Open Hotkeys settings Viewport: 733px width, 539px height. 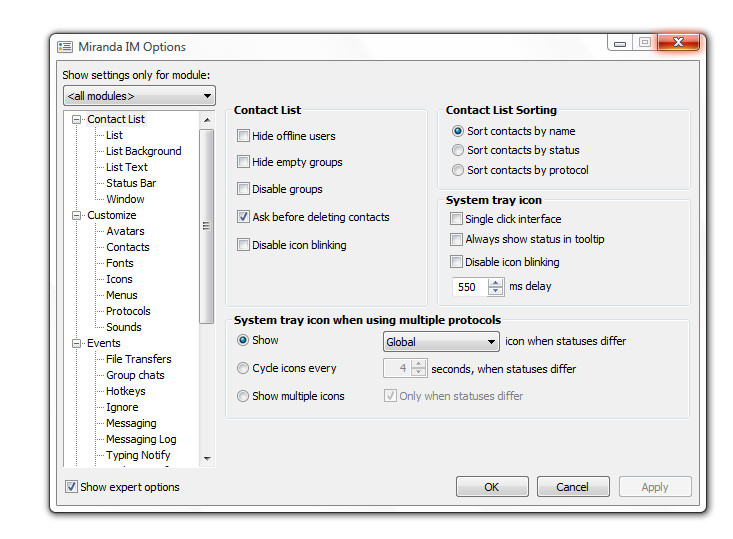126,391
